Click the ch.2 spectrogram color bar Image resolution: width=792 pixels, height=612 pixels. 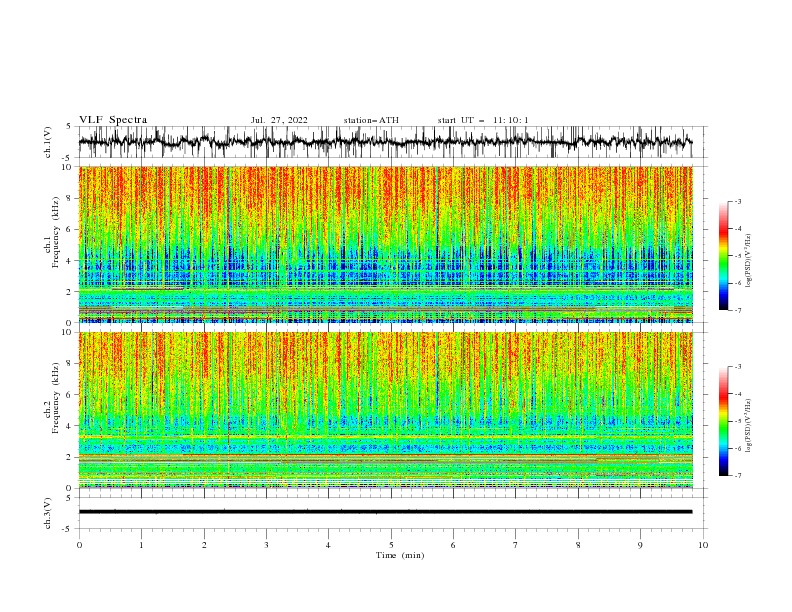pos(723,421)
